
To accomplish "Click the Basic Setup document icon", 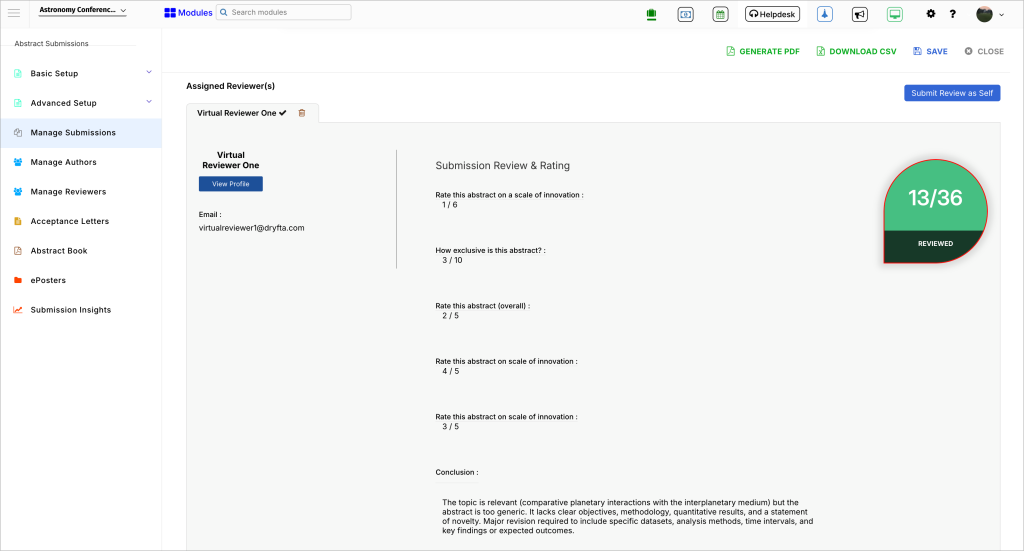I will [18, 74].
